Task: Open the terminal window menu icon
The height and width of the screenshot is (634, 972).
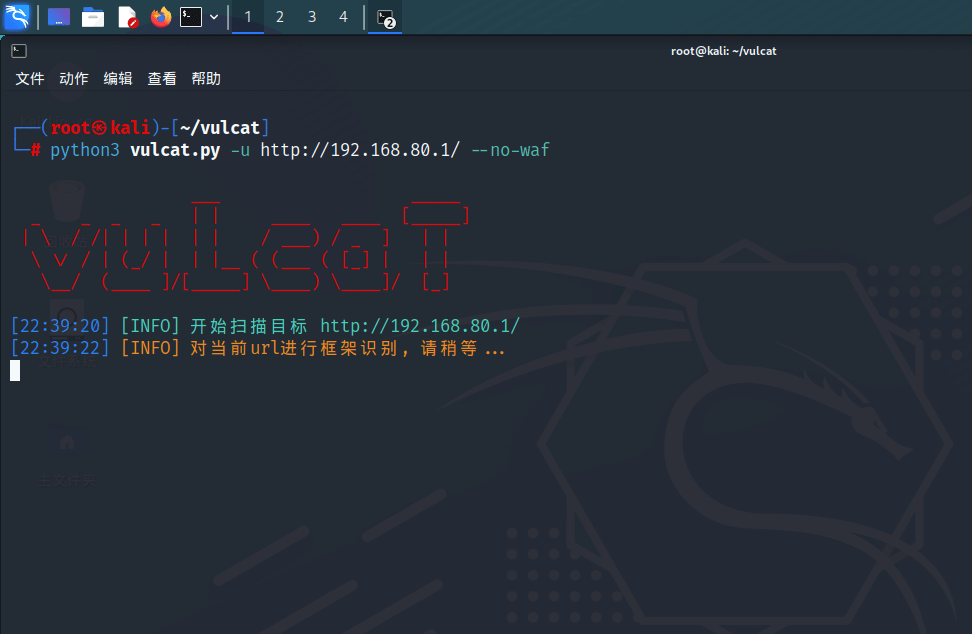Action: (x=19, y=51)
